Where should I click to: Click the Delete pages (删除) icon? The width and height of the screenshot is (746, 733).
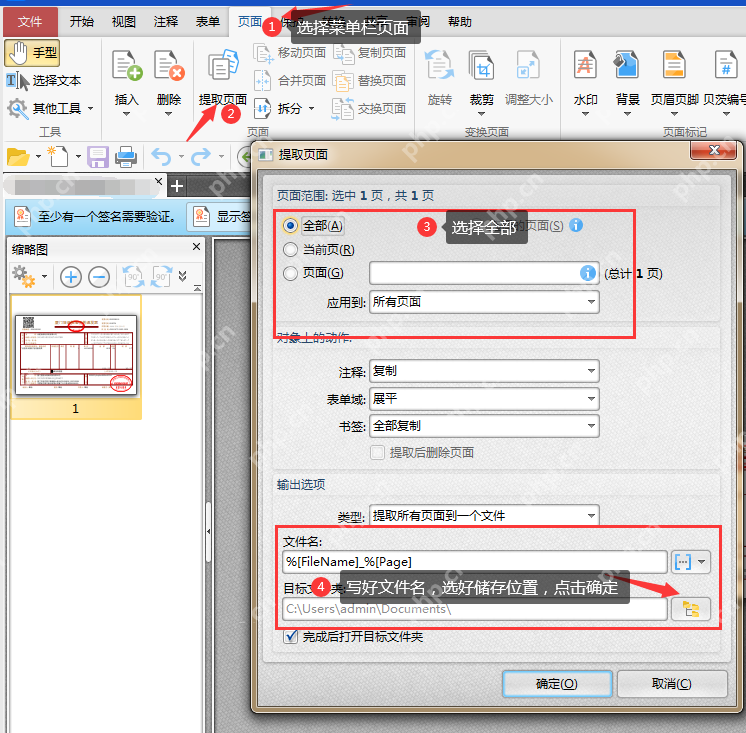[169, 65]
